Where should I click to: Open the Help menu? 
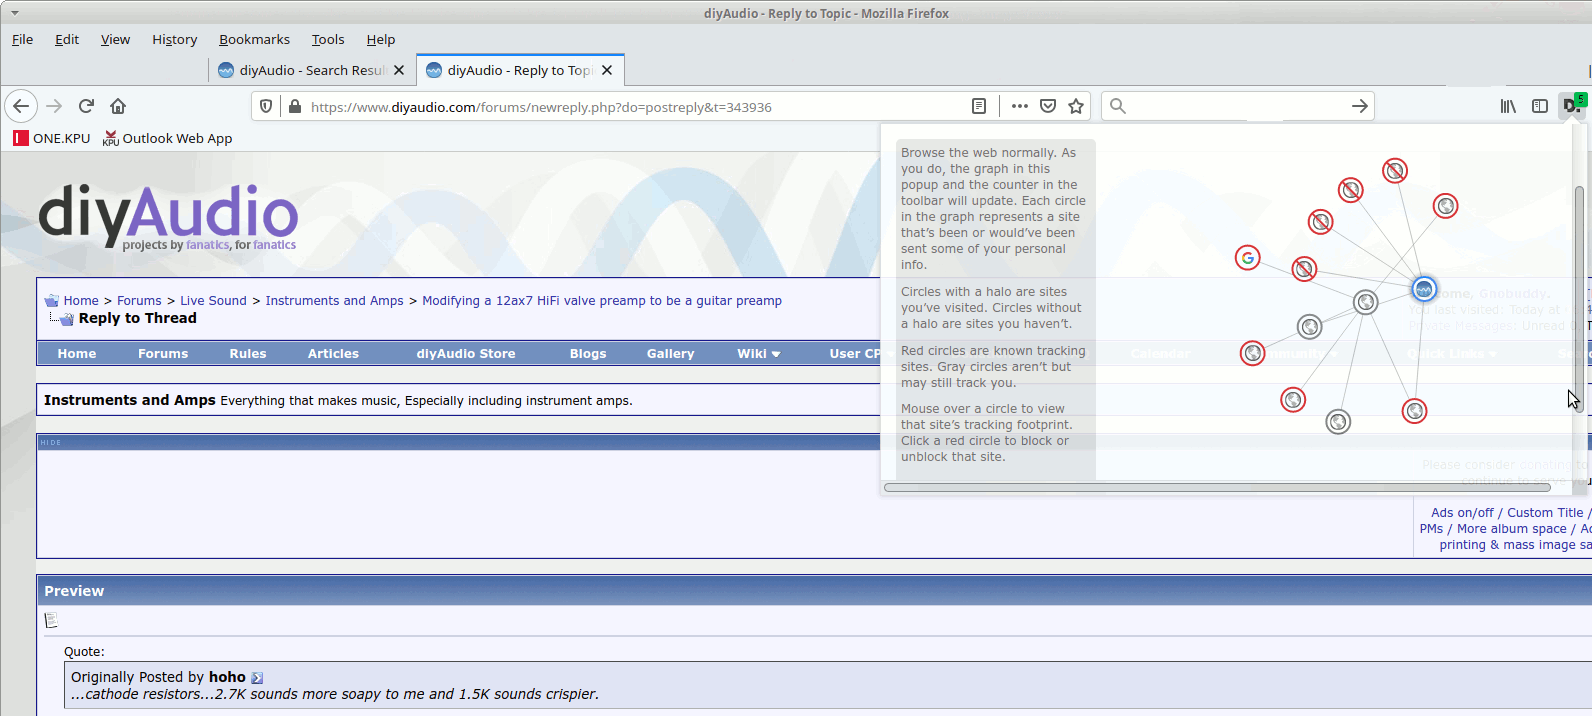[381, 39]
